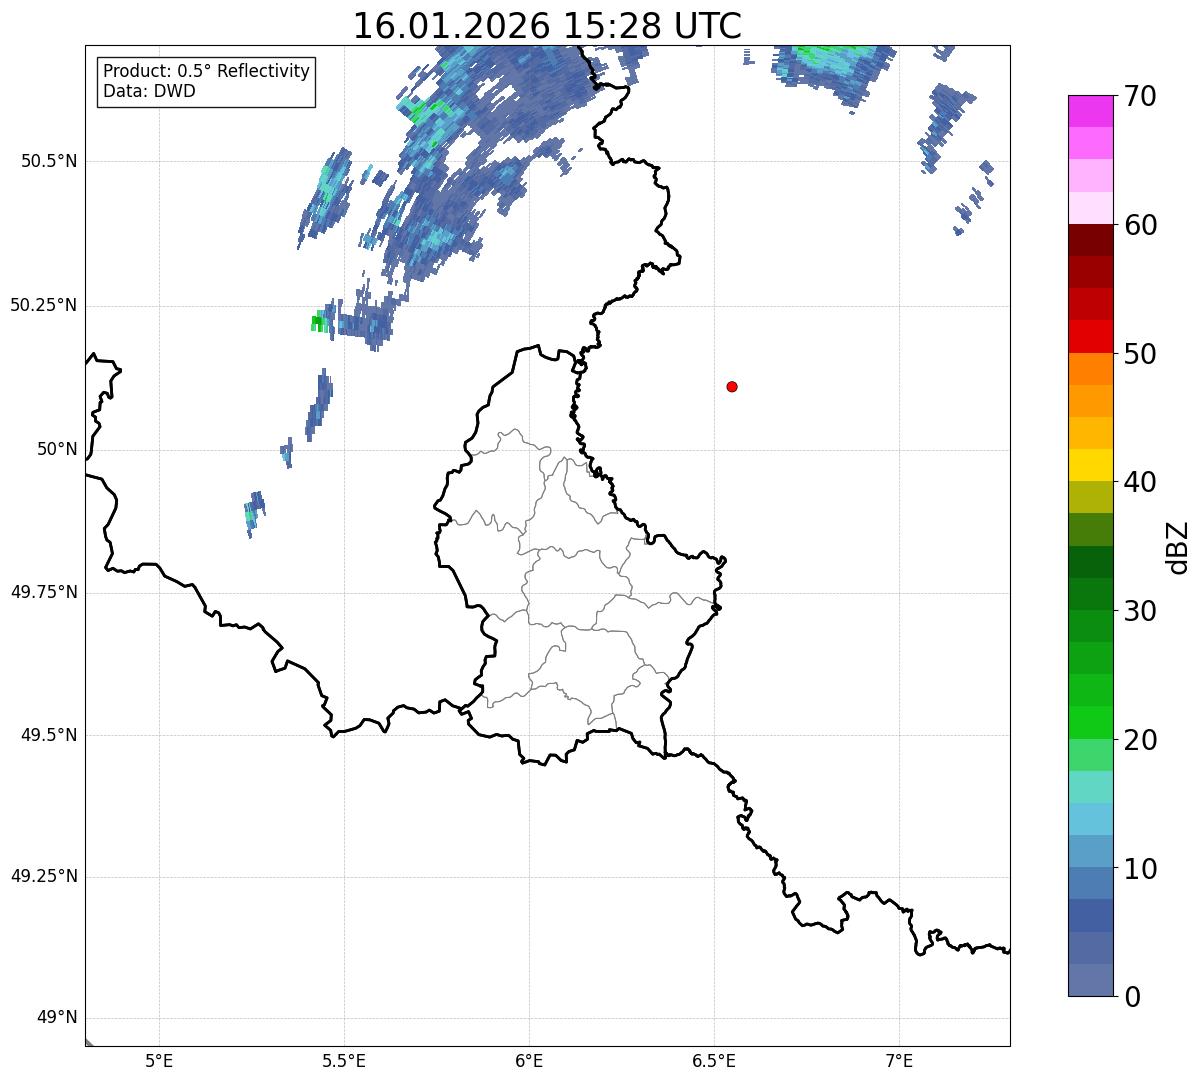The image size is (1202, 1081).
Task: Click the timestamp title 16.01.2026 15:28 UTC
Action: pos(547,26)
